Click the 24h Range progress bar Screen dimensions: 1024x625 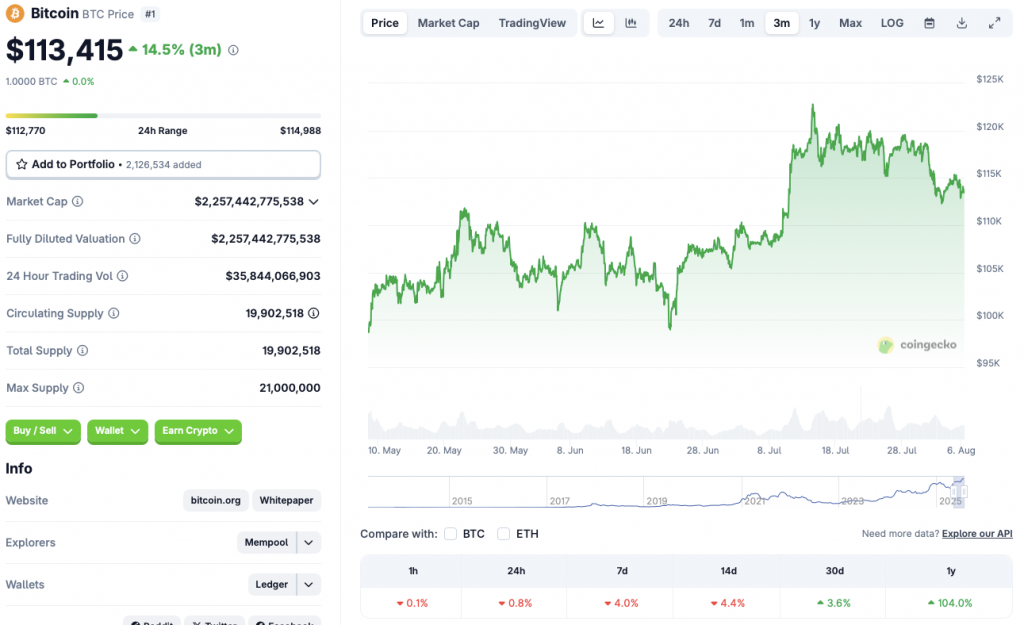(163, 116)
